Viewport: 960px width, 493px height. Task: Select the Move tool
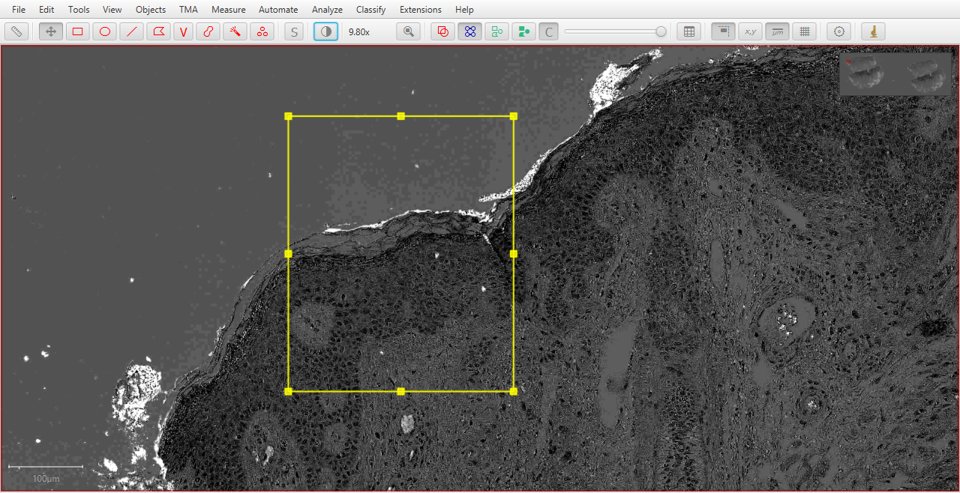pos(51,31)
